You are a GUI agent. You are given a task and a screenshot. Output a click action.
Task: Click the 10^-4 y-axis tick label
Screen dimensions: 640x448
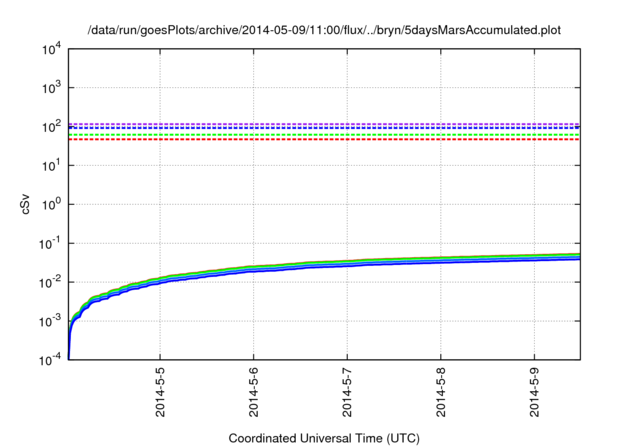(49, 359)
